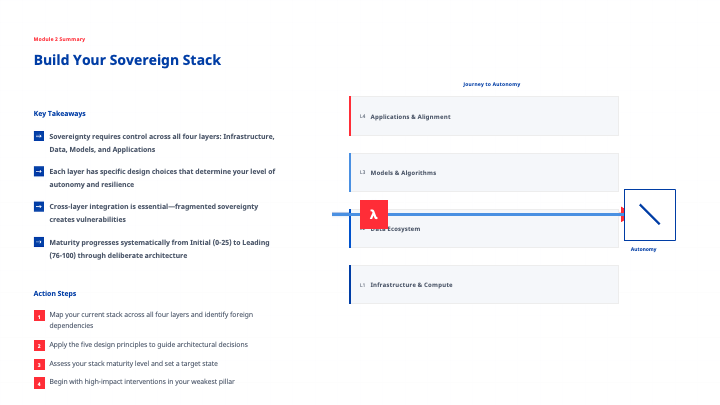Open the L4 Applications & Alignment layer card
This screenshot has height=405, width=720.
[x=484, y=116]
